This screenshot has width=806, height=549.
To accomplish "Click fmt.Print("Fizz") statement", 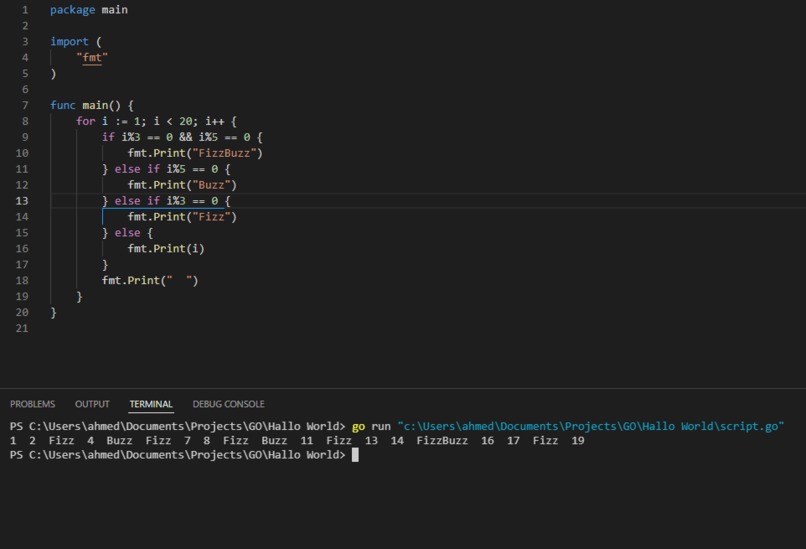I will [182, 217].
